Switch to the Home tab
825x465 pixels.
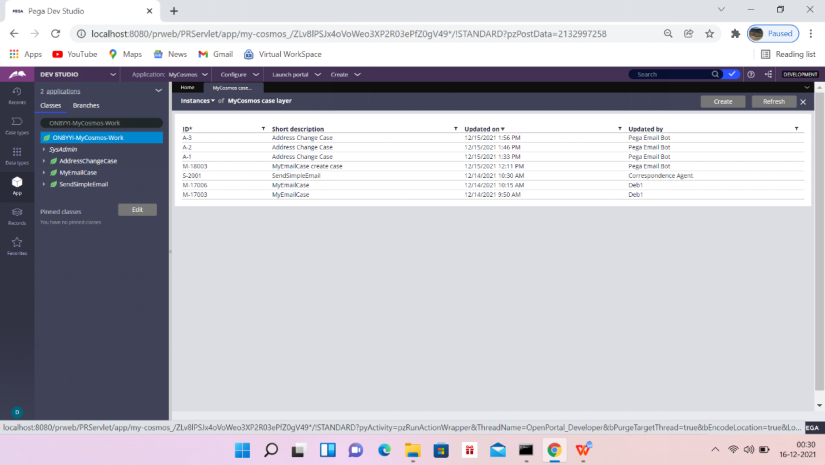[x=187, y=87]
